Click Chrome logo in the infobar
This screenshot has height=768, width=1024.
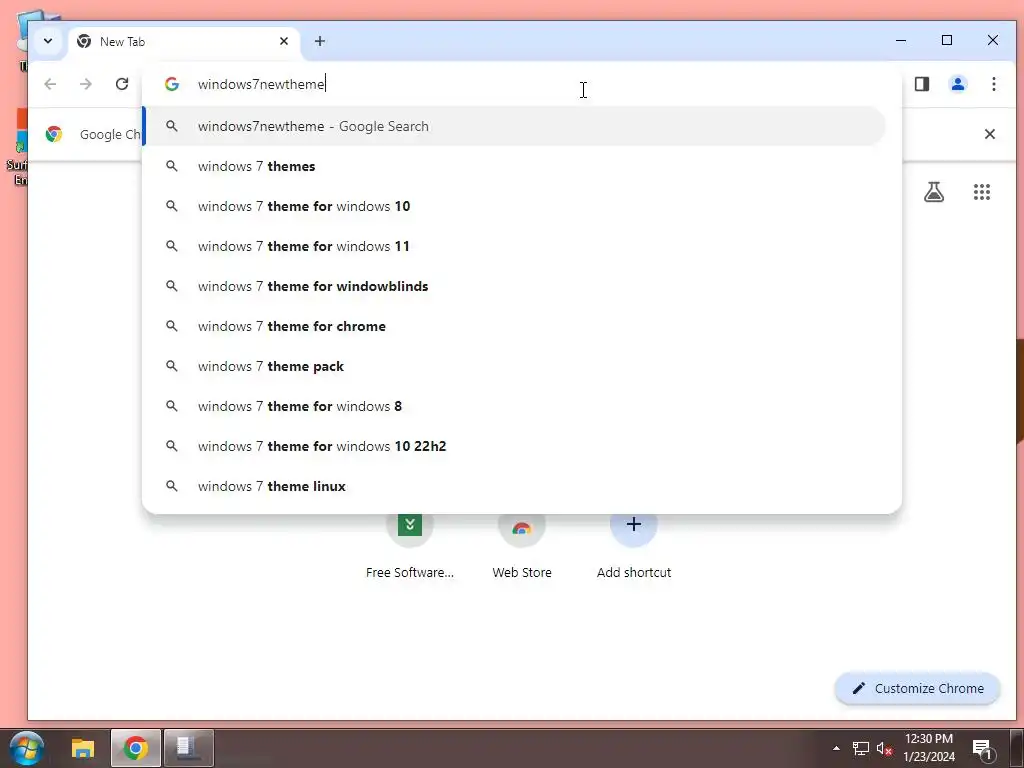[54, 134]
